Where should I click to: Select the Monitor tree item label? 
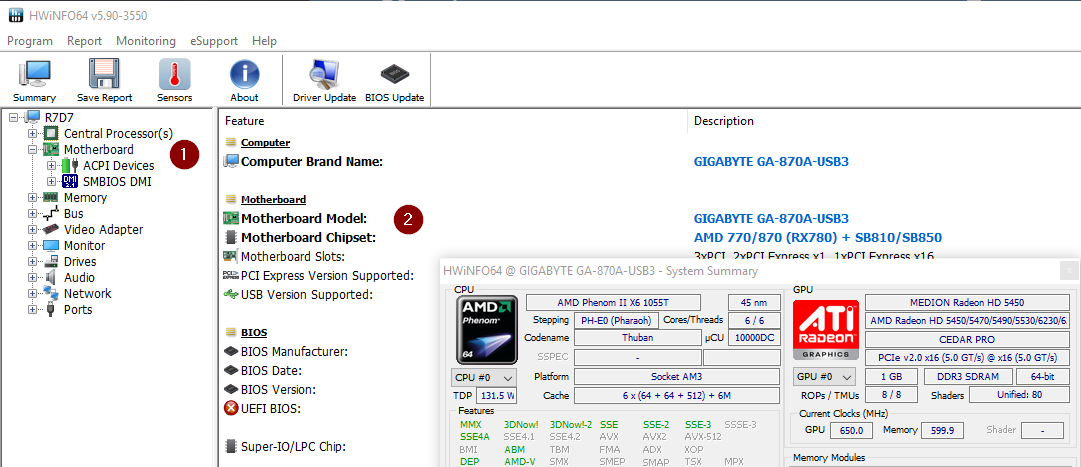(84, 246)
